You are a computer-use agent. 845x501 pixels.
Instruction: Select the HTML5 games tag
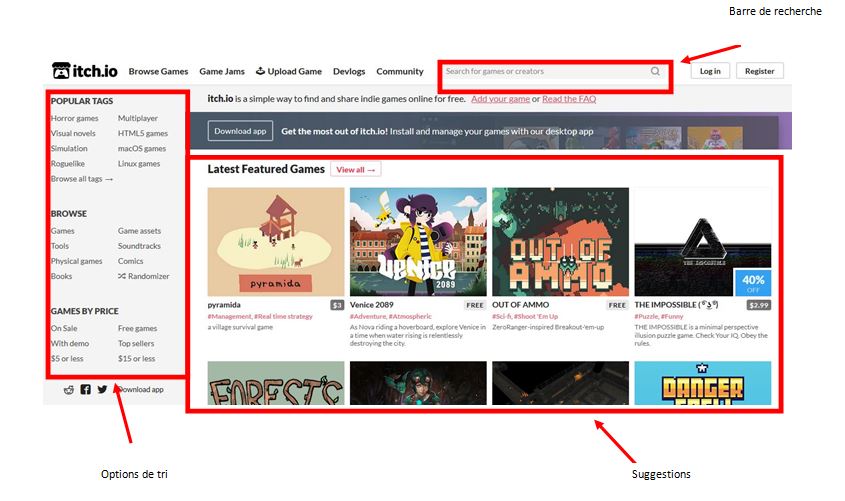[143, 133]
